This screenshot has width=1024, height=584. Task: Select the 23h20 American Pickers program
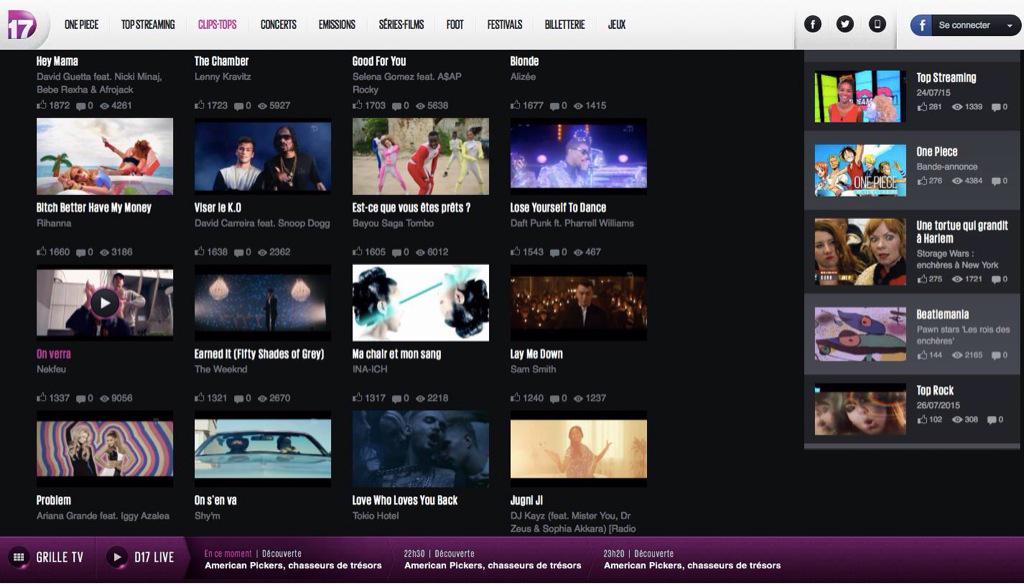tap(692, 560)
